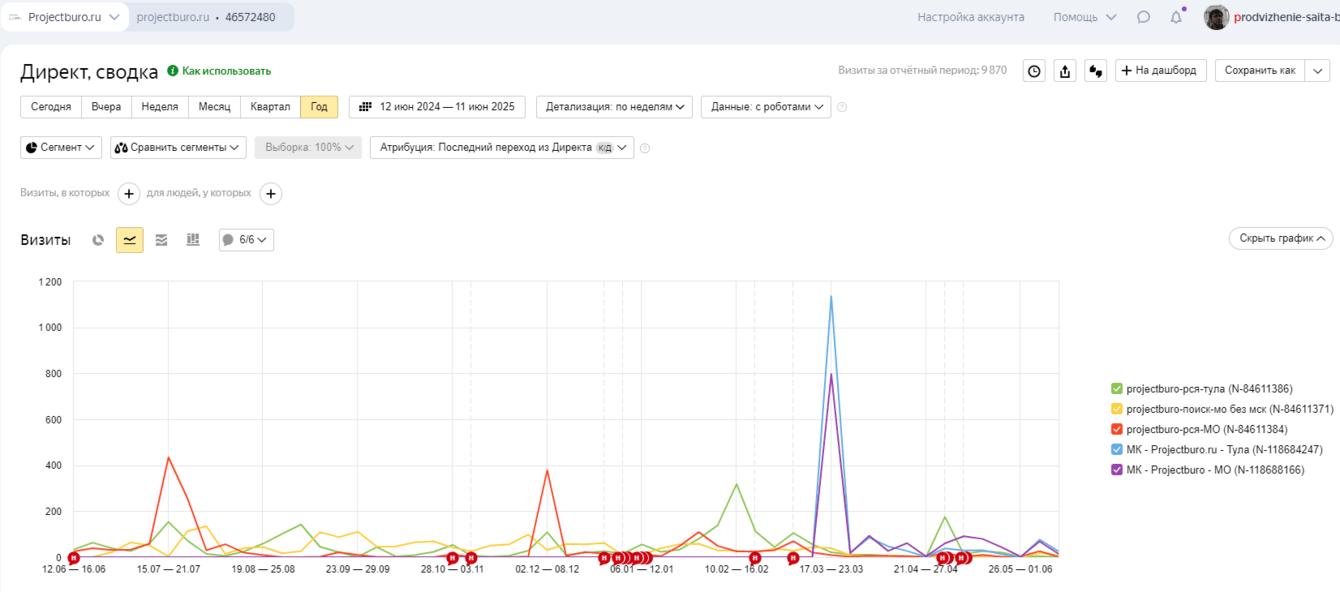Click the first red annotation marker at 12.06

pyautogui.click(x=74, y=558)
